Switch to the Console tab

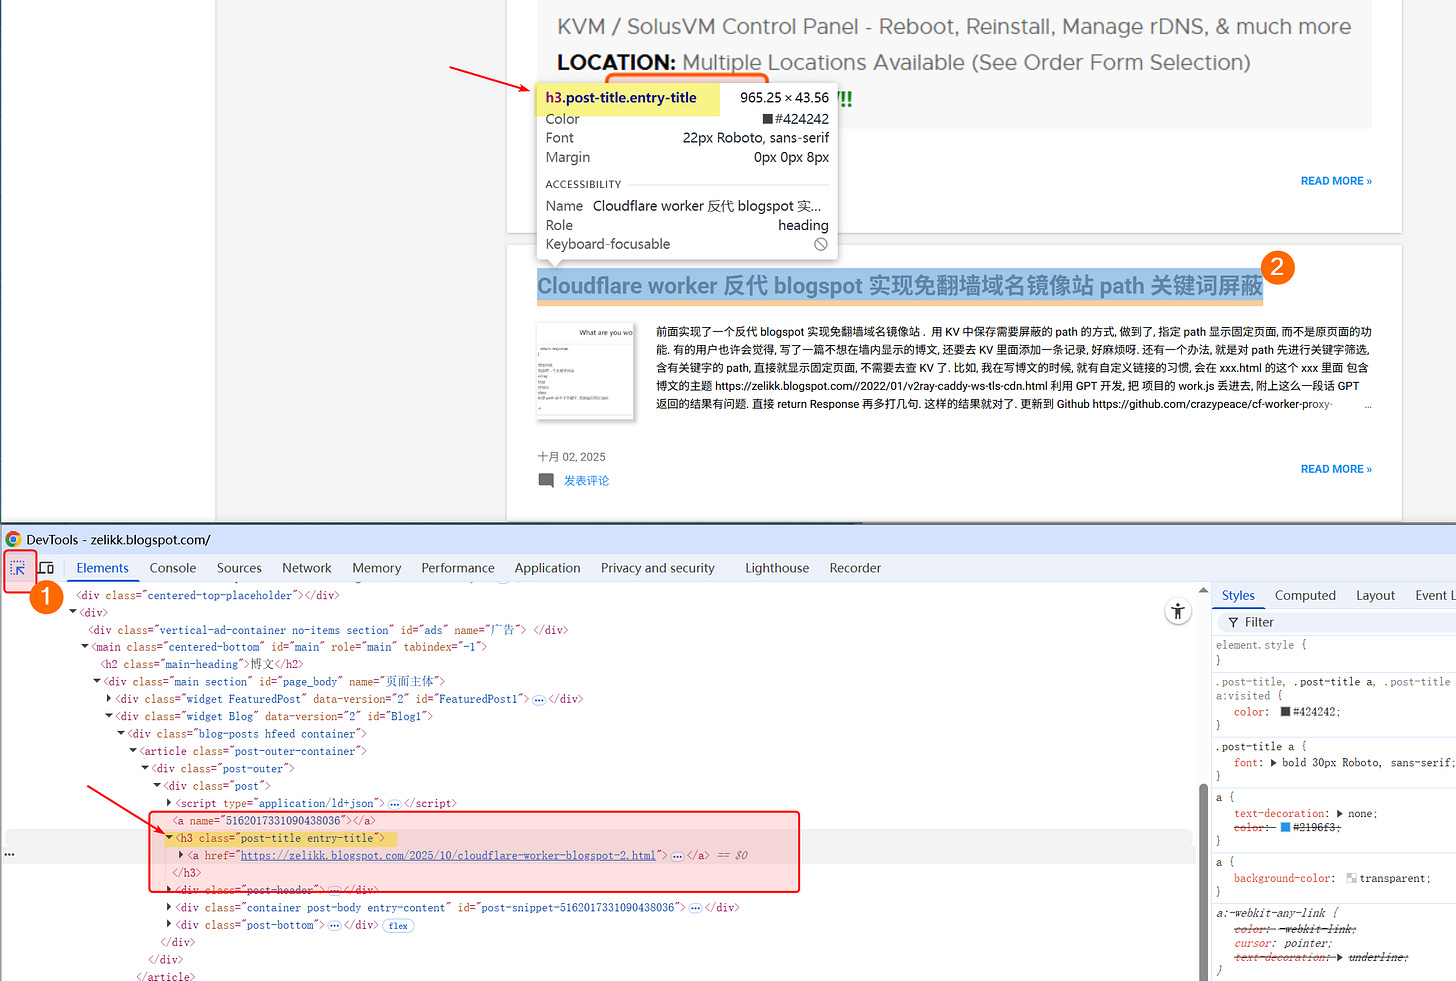(x=173, y=568)
